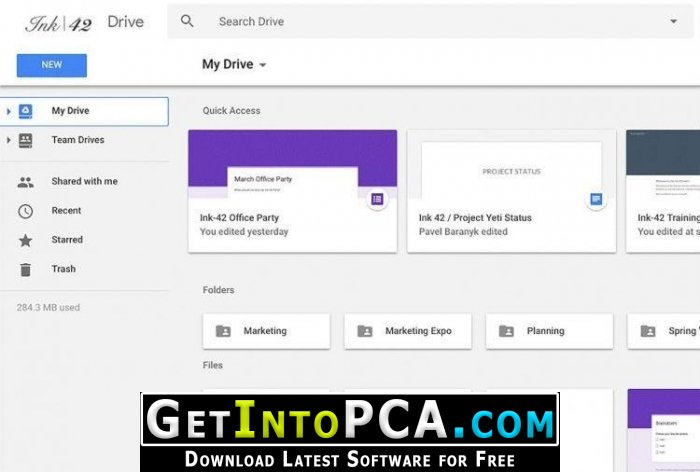The image size is (700, 472).
Task: Click the Shared with me people icon
Action: click(25, 182)
